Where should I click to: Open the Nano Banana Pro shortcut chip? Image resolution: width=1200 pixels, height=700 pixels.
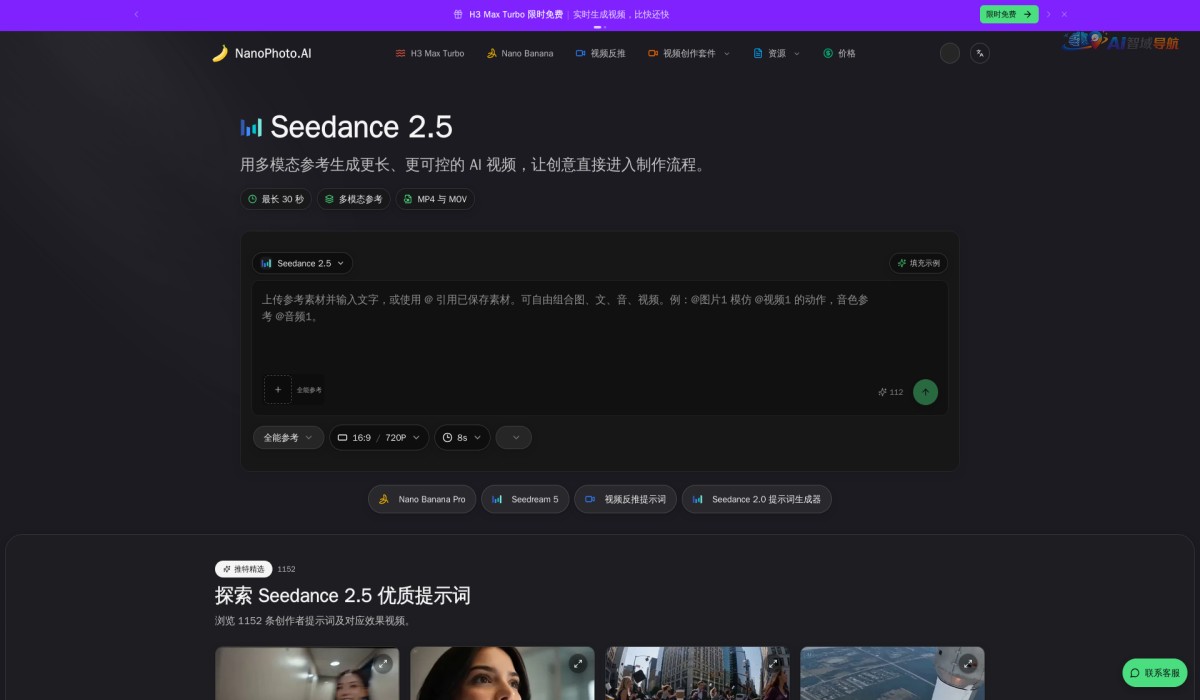point(421,499)
